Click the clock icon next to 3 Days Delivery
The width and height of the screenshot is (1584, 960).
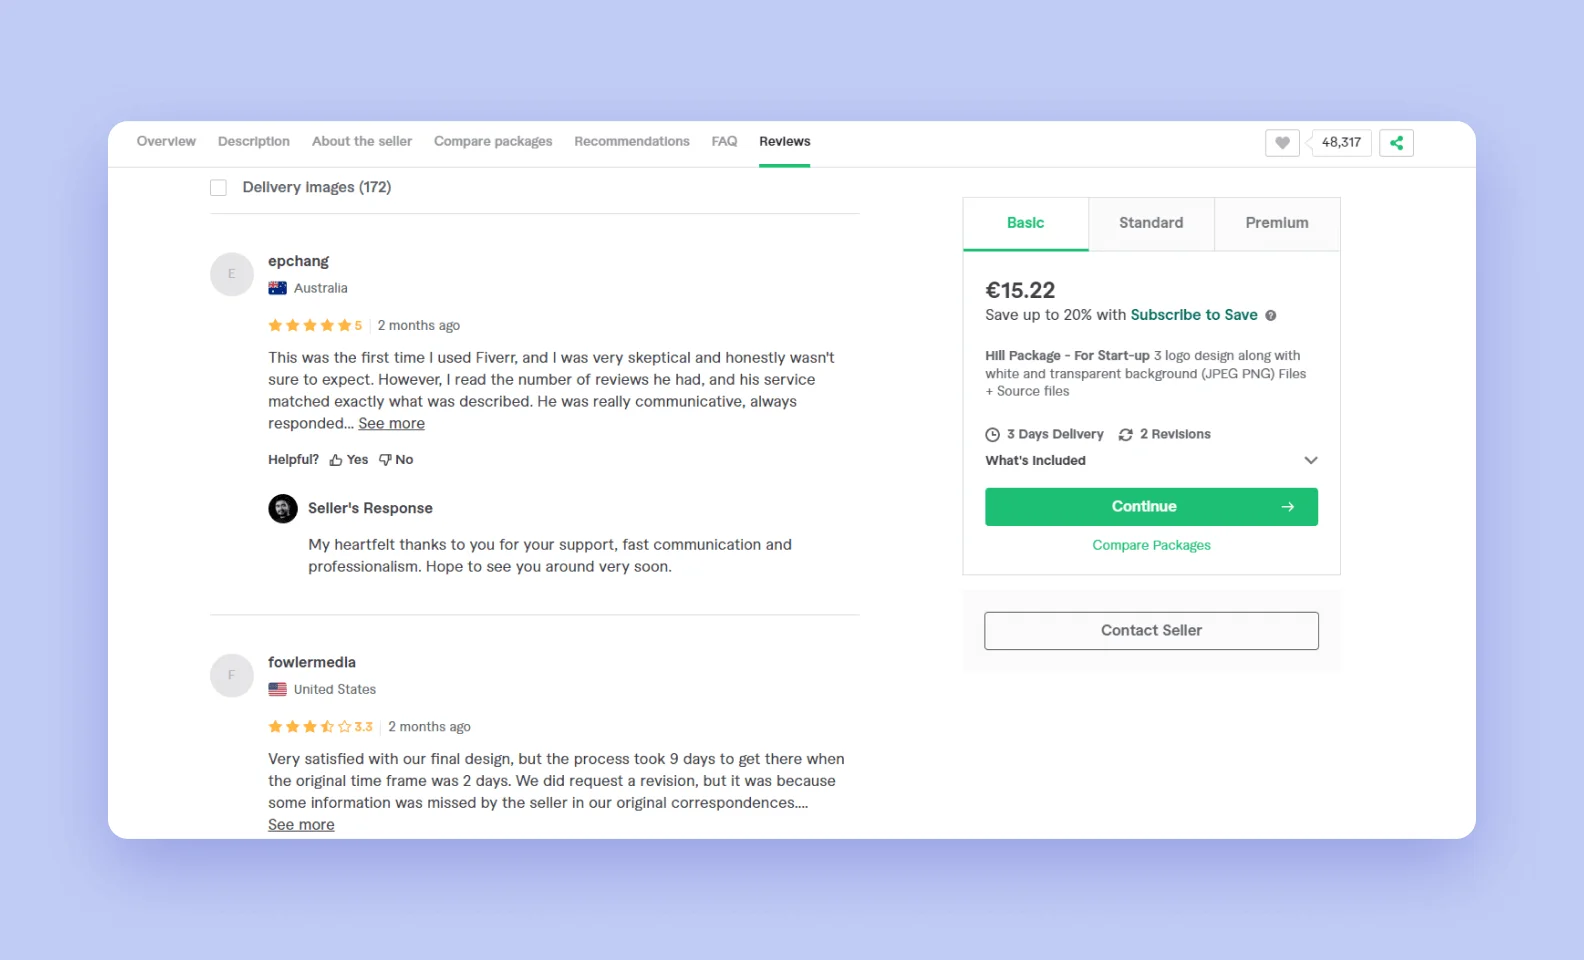pos(992,434)
